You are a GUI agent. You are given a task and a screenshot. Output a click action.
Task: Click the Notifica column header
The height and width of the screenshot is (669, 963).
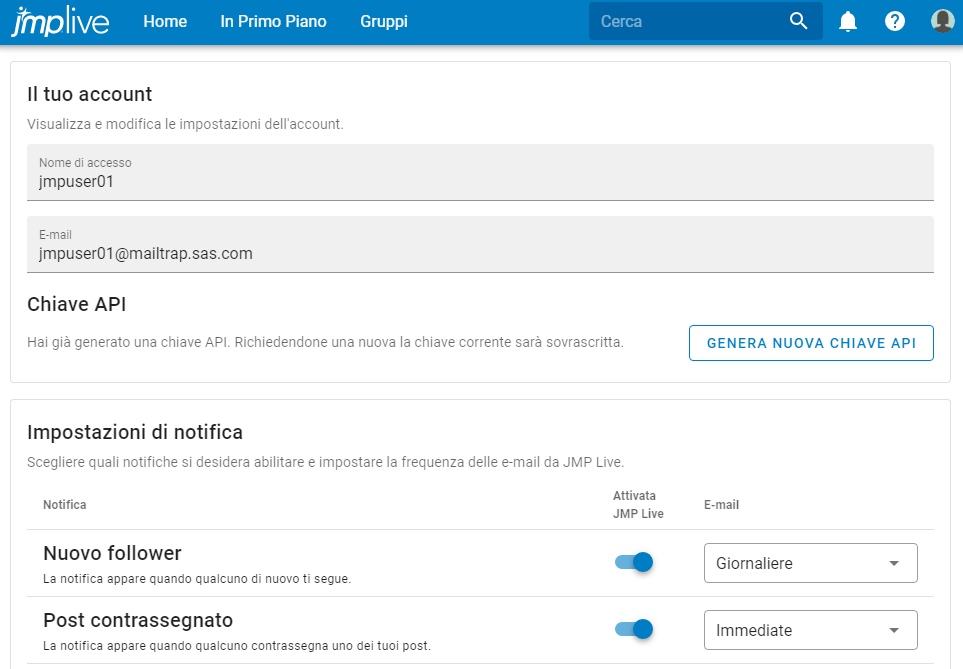click(64, 505)
